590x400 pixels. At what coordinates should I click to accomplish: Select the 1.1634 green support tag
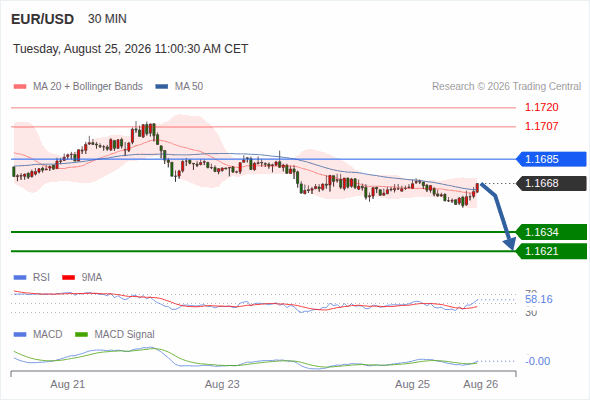tap(551, 232)
